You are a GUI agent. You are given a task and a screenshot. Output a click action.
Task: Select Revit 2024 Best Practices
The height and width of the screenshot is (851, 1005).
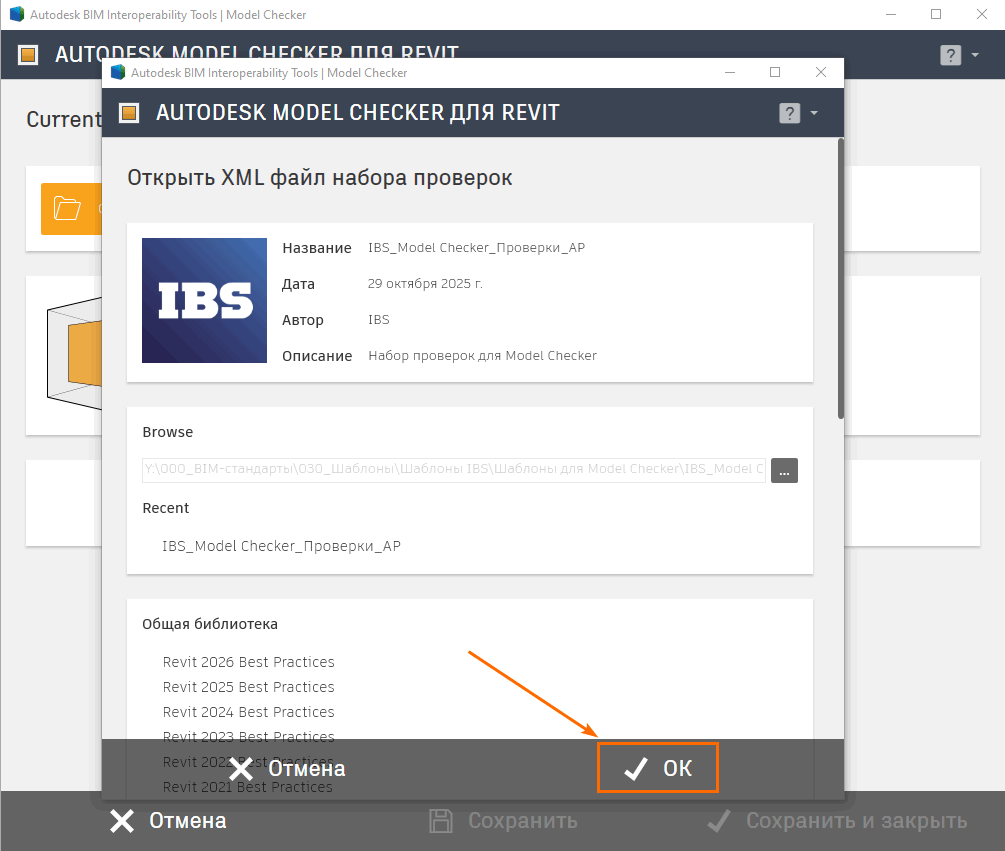(249, 712)
